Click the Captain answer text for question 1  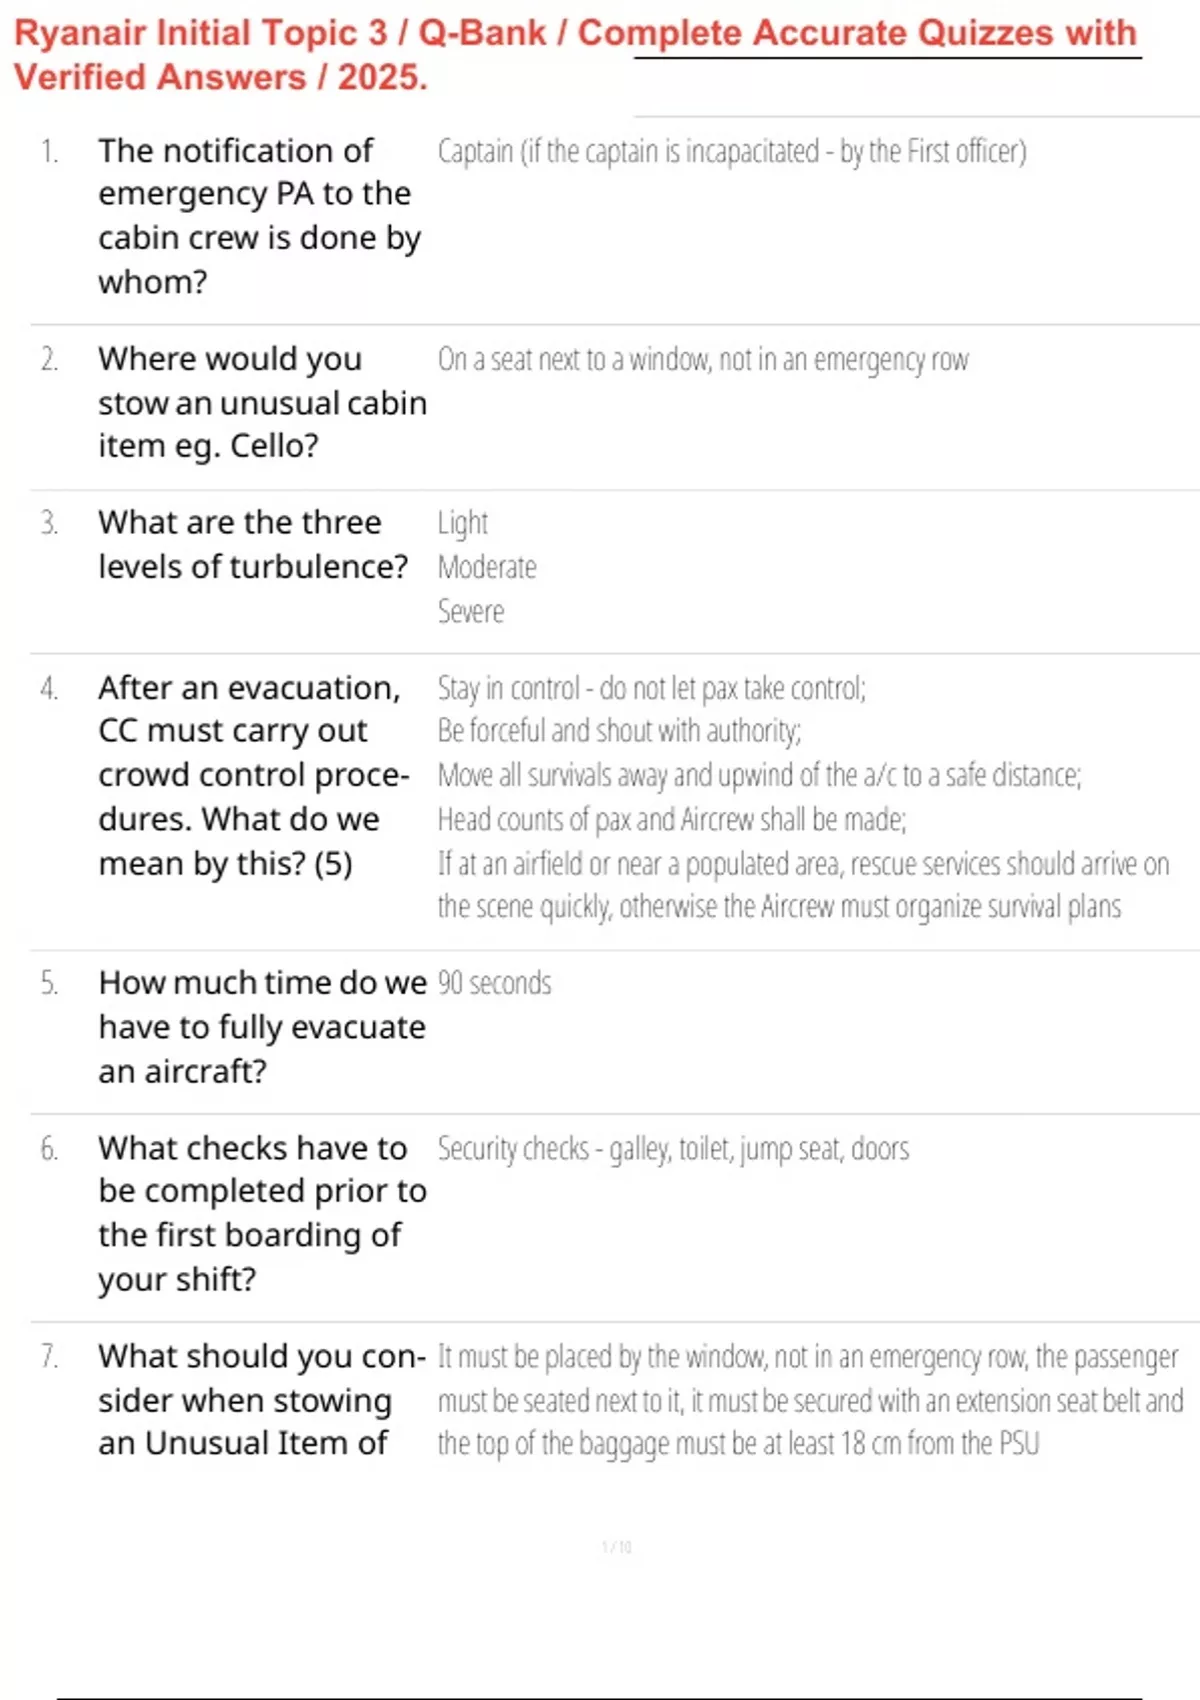coord(732,152)
